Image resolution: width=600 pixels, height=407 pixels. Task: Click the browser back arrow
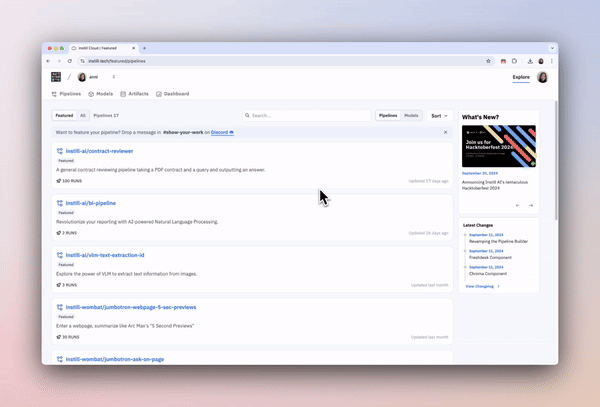[x=48, y=61]
